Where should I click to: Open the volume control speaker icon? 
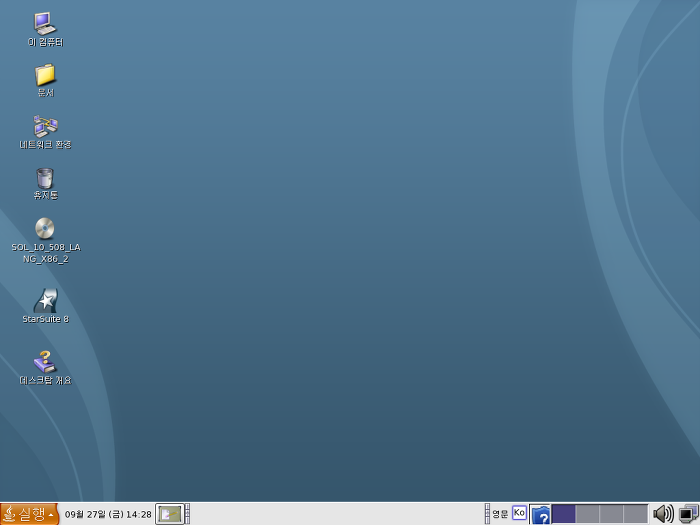pyautogui.click(x=663, y=514)
